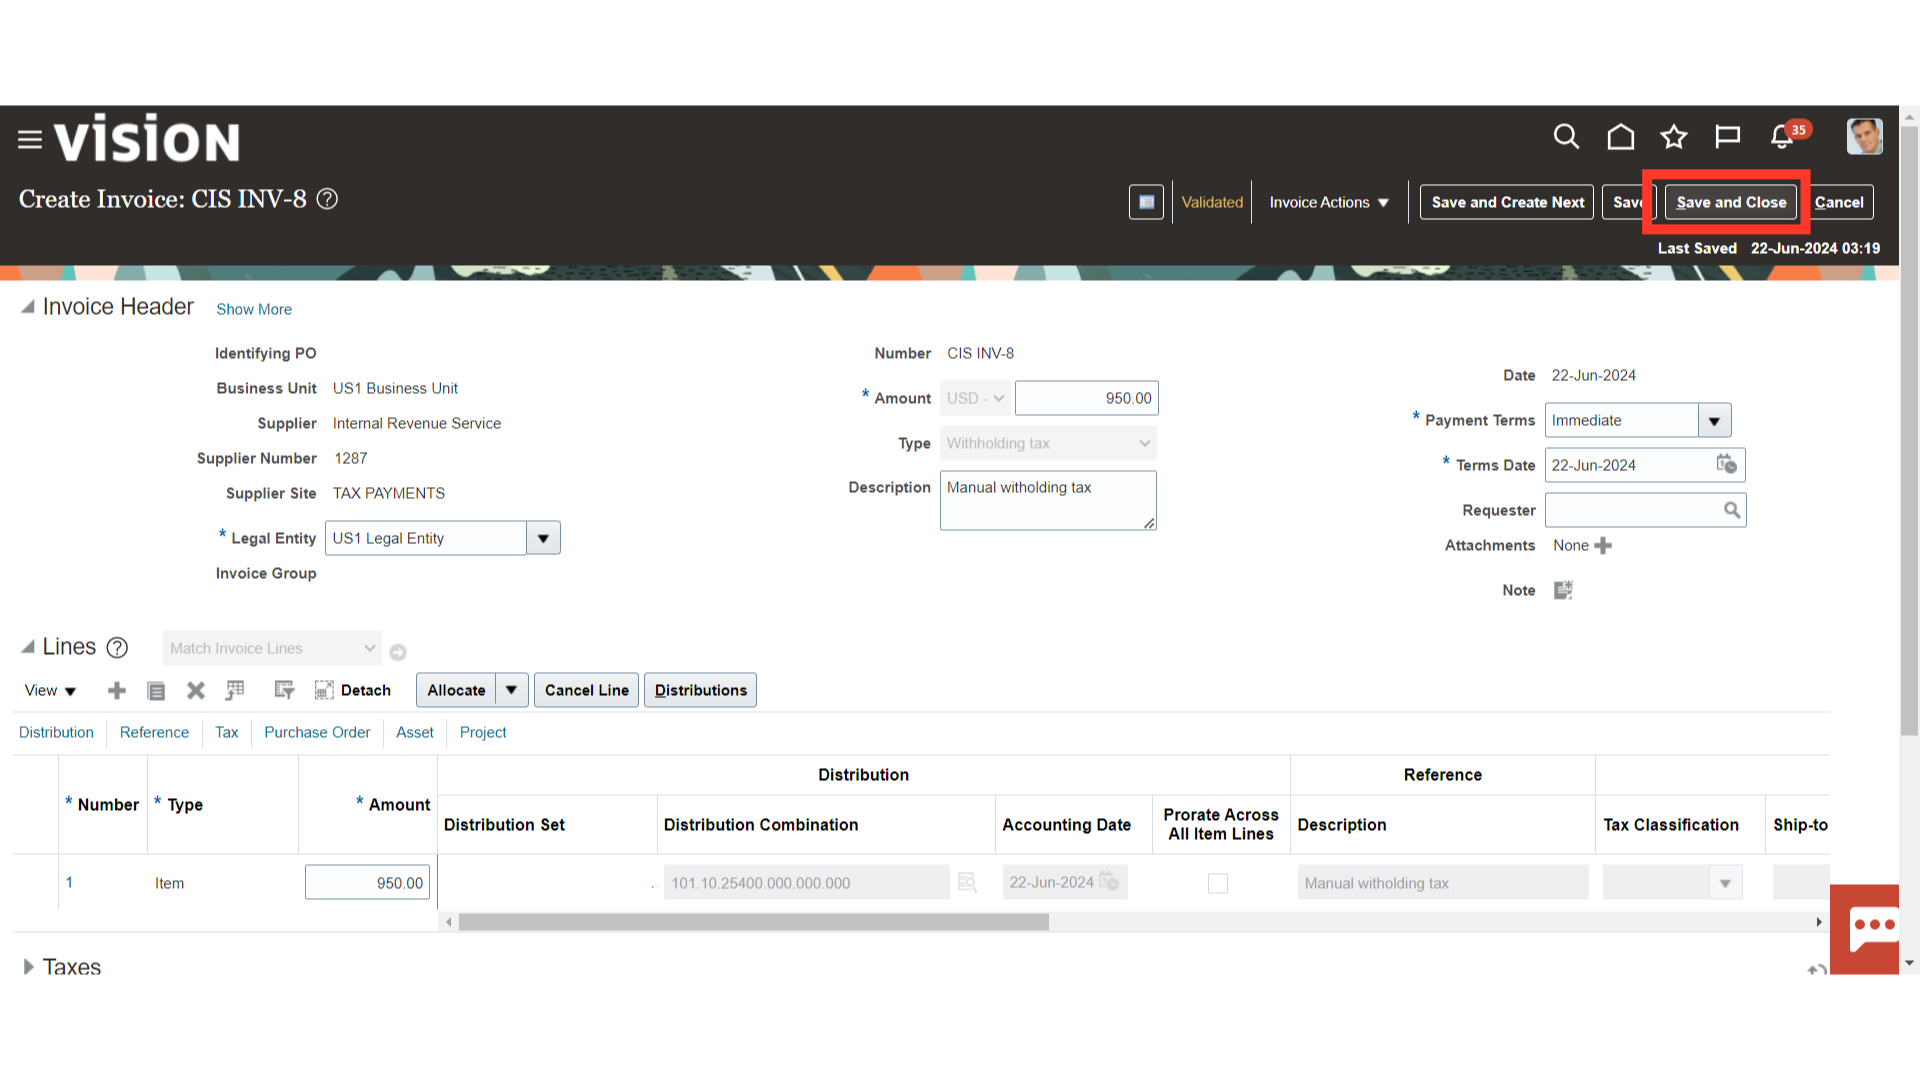Open Allocate split-button dropdown arrow

[x=511, y=690]
